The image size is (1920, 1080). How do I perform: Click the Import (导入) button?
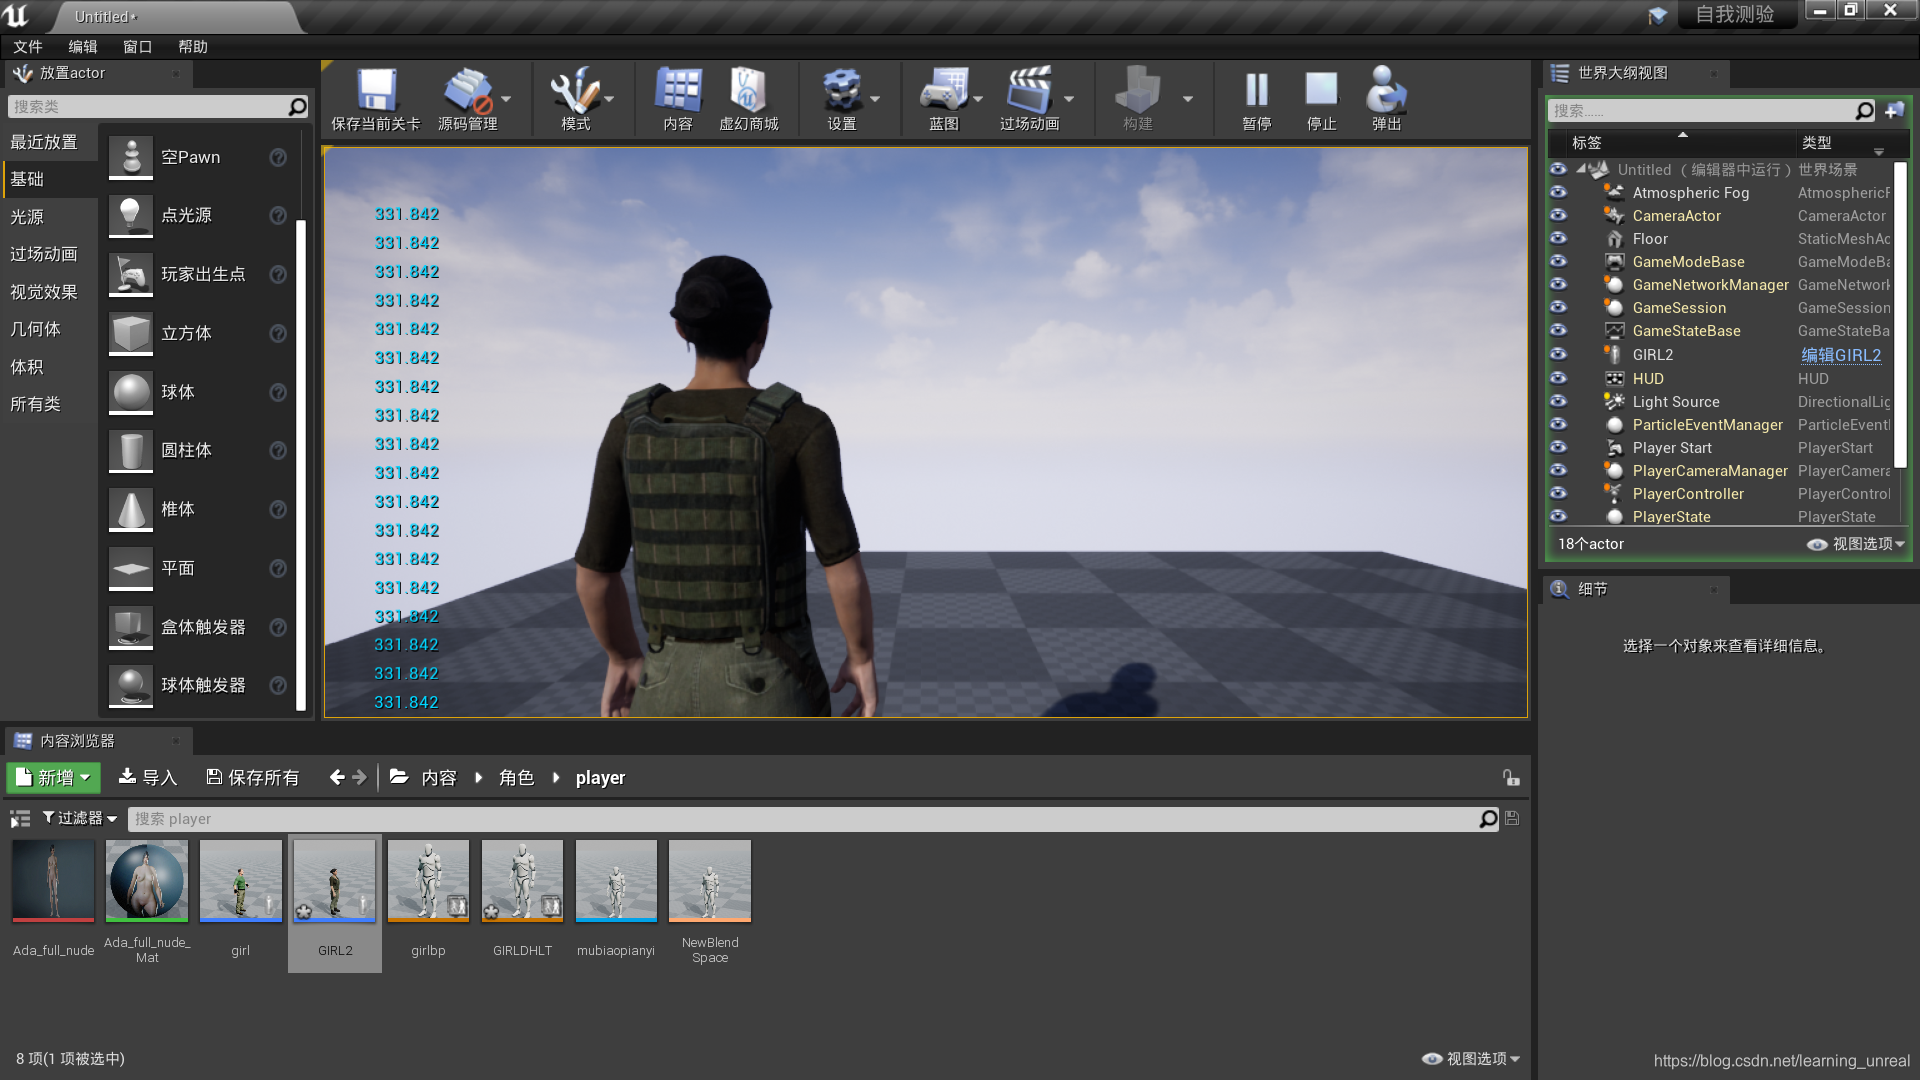[147, 777]
